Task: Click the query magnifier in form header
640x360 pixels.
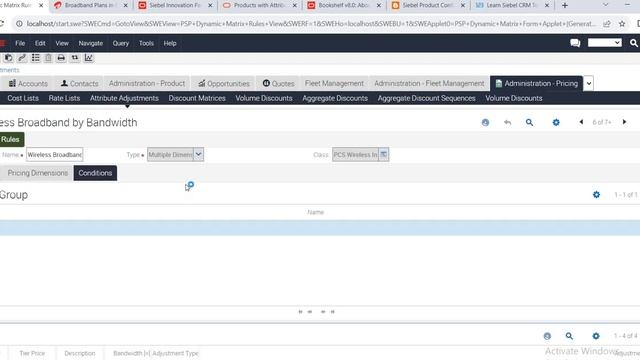Action: point(529,122)
